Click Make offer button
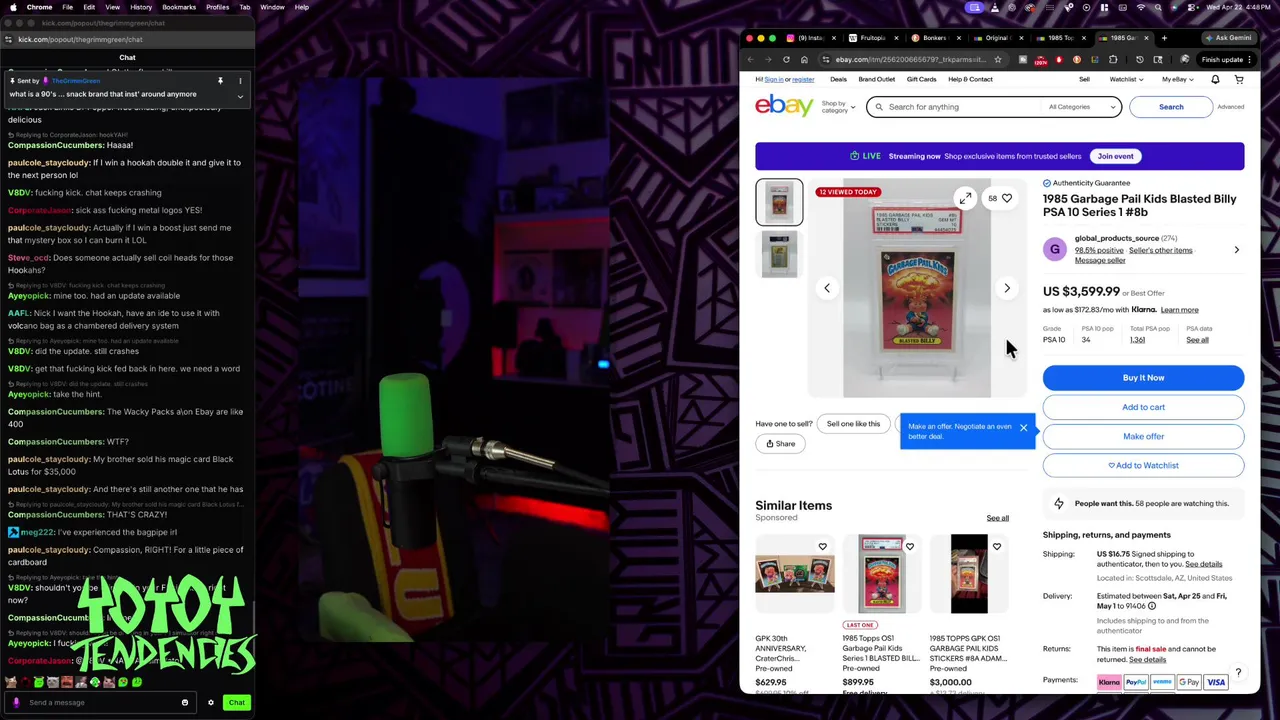This screenshot has width=1280, height=720. pyautogui.click(x=1143, y=436)
